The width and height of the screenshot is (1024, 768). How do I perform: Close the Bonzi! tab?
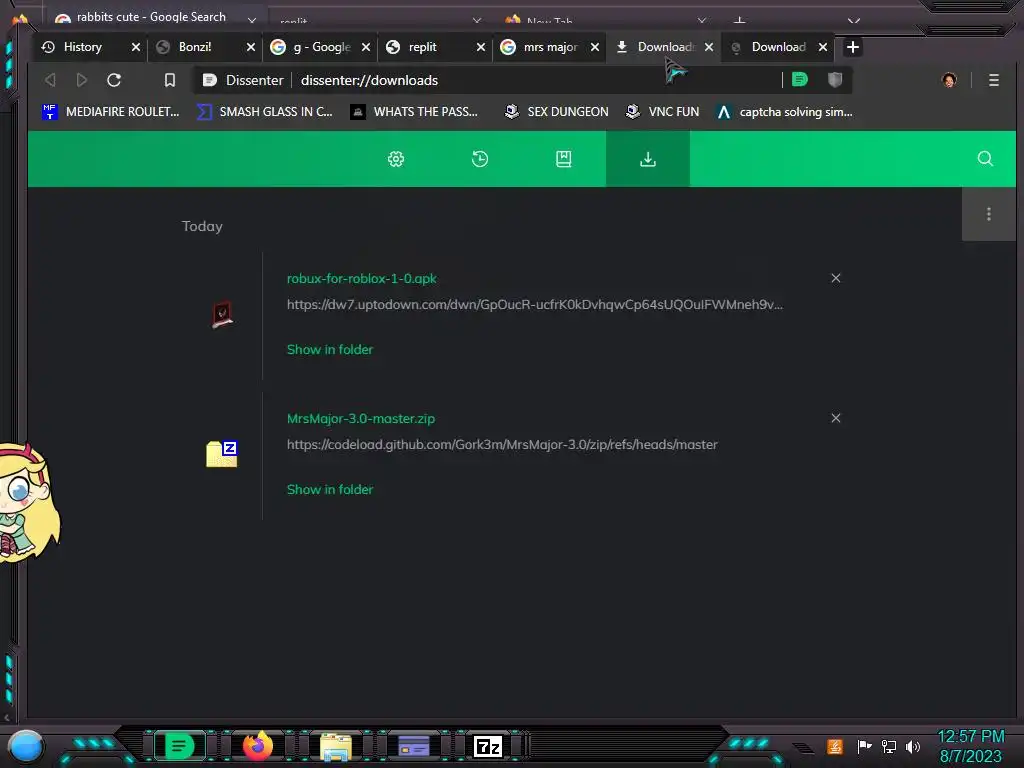click(251, 47)
